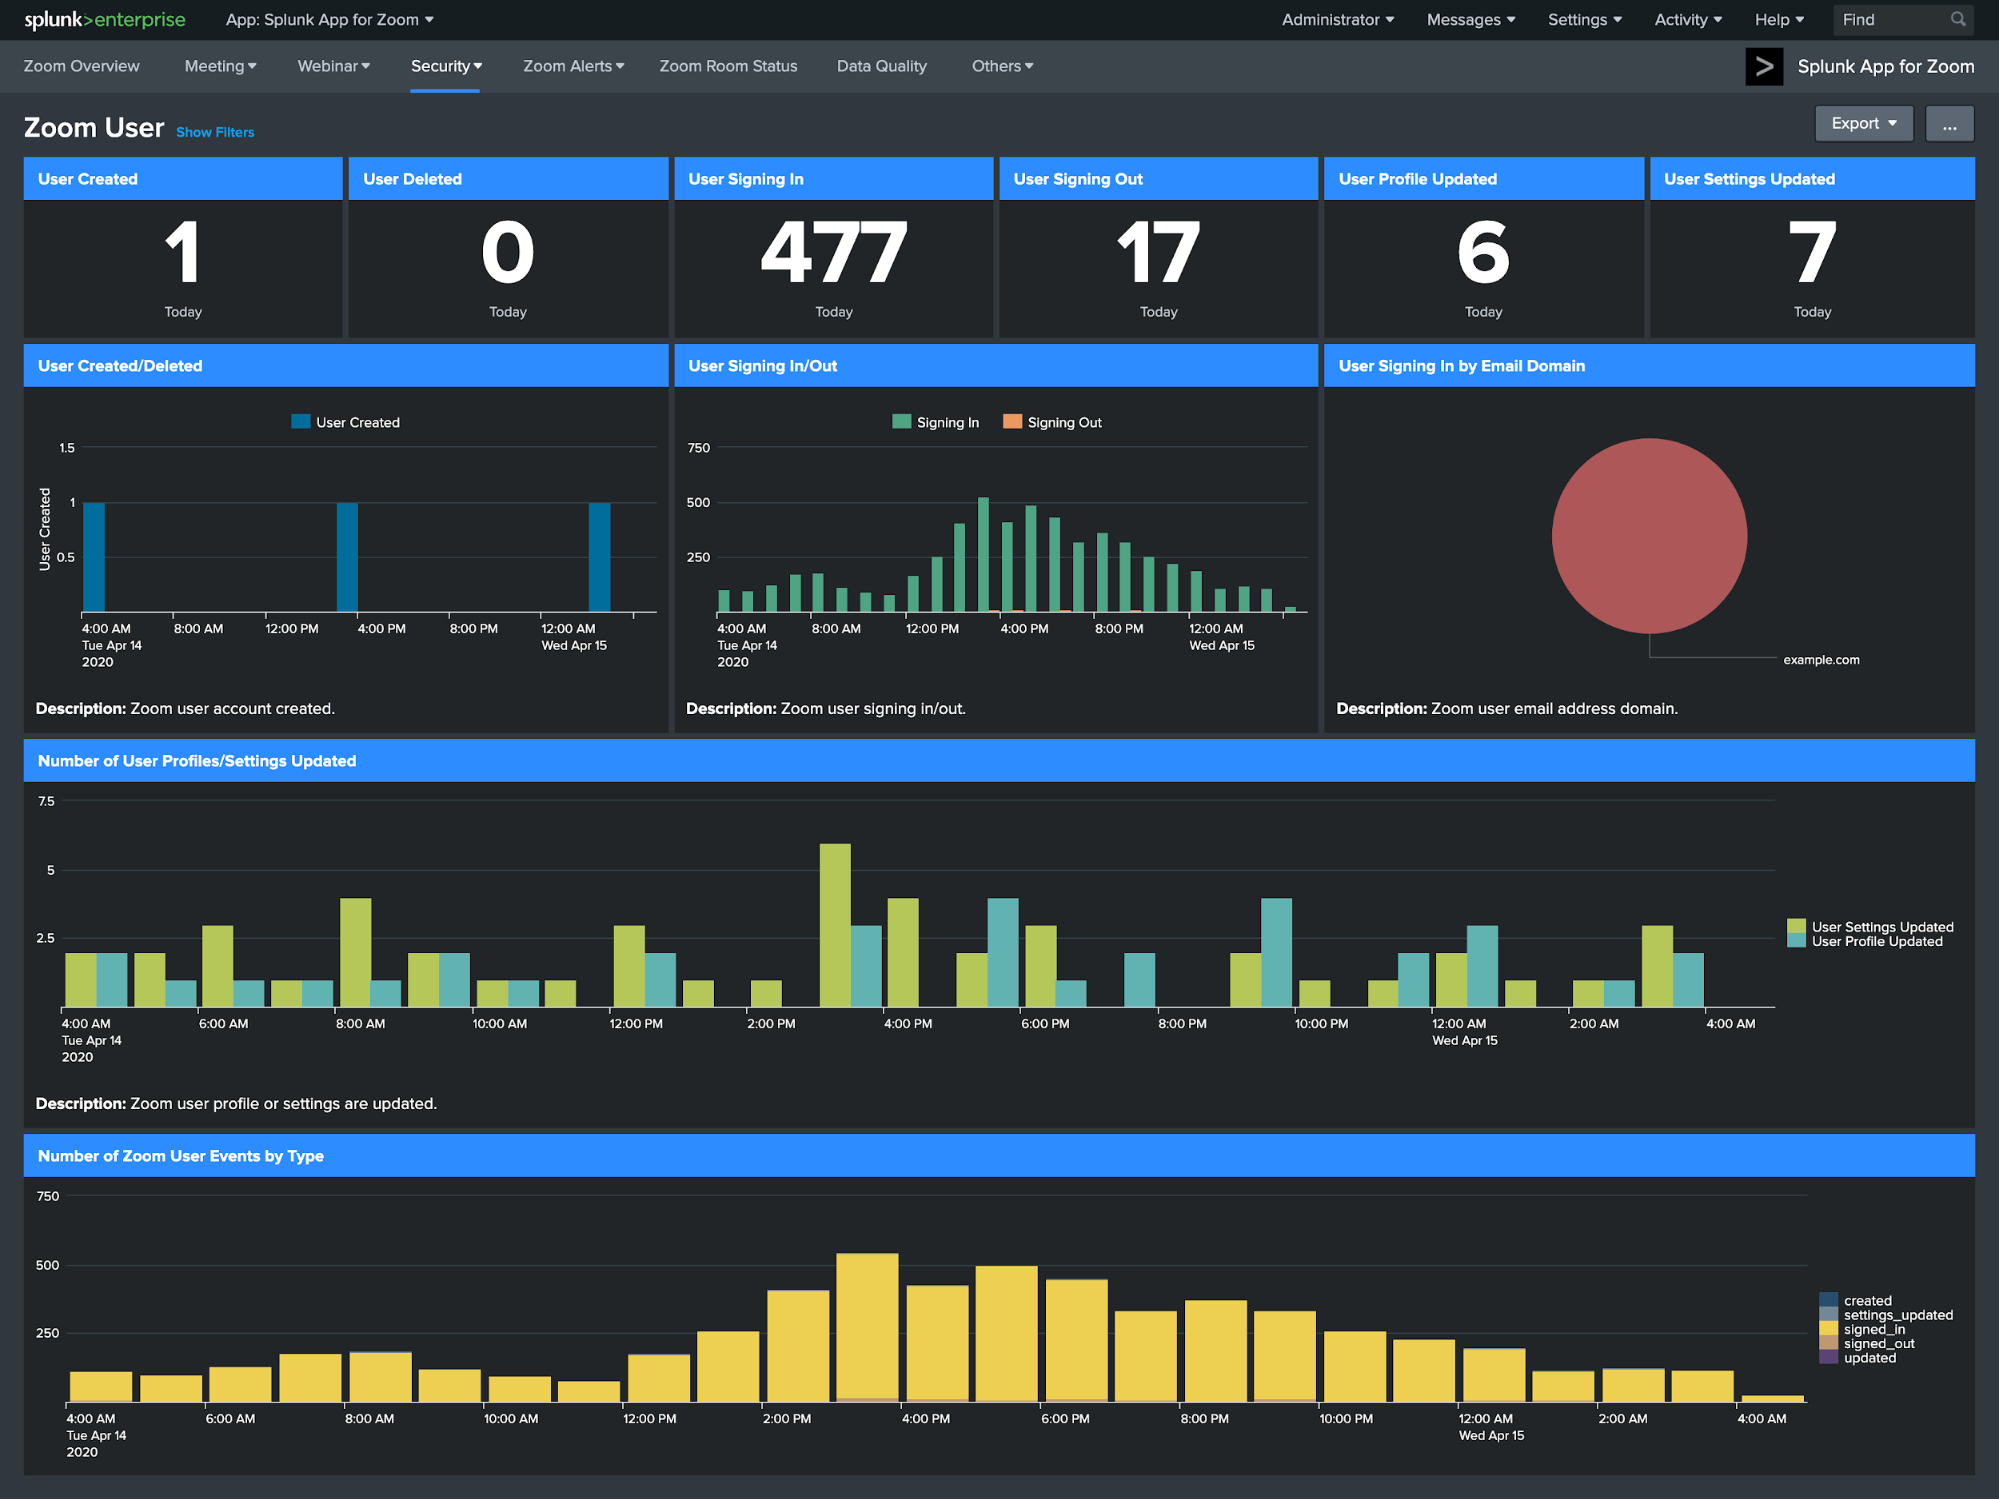The image size is (1999, 1500).
Task: Toggle the User Created legend swatch
Action: tap(300, 422)
